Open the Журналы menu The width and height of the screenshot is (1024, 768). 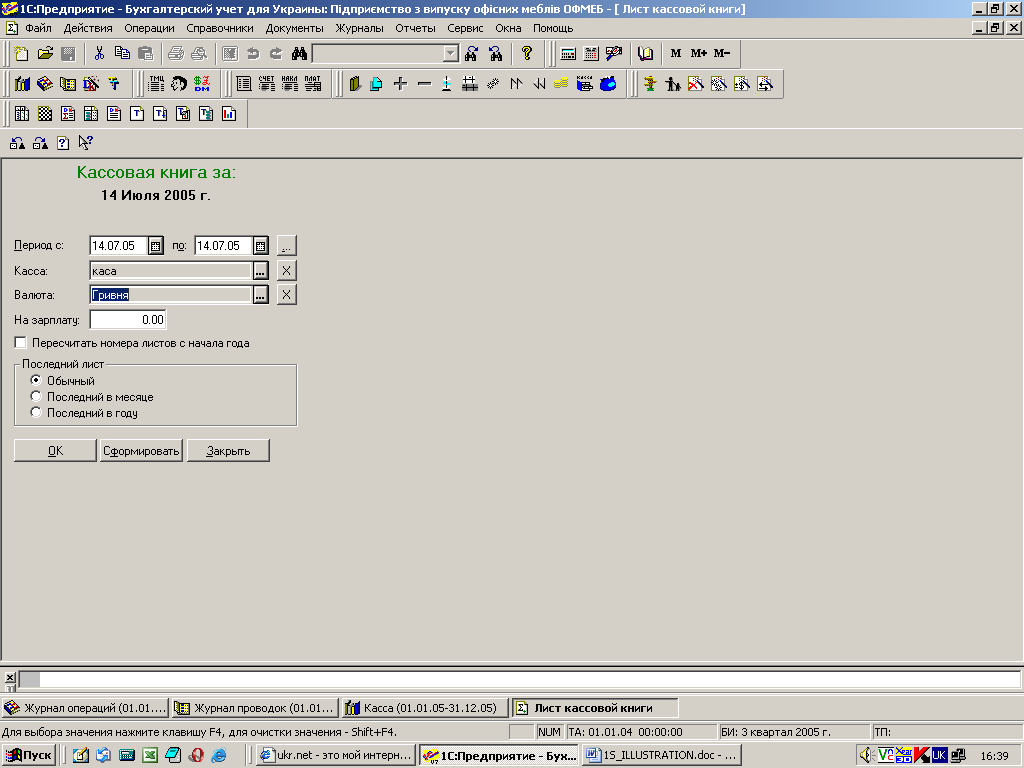(359, 28)
